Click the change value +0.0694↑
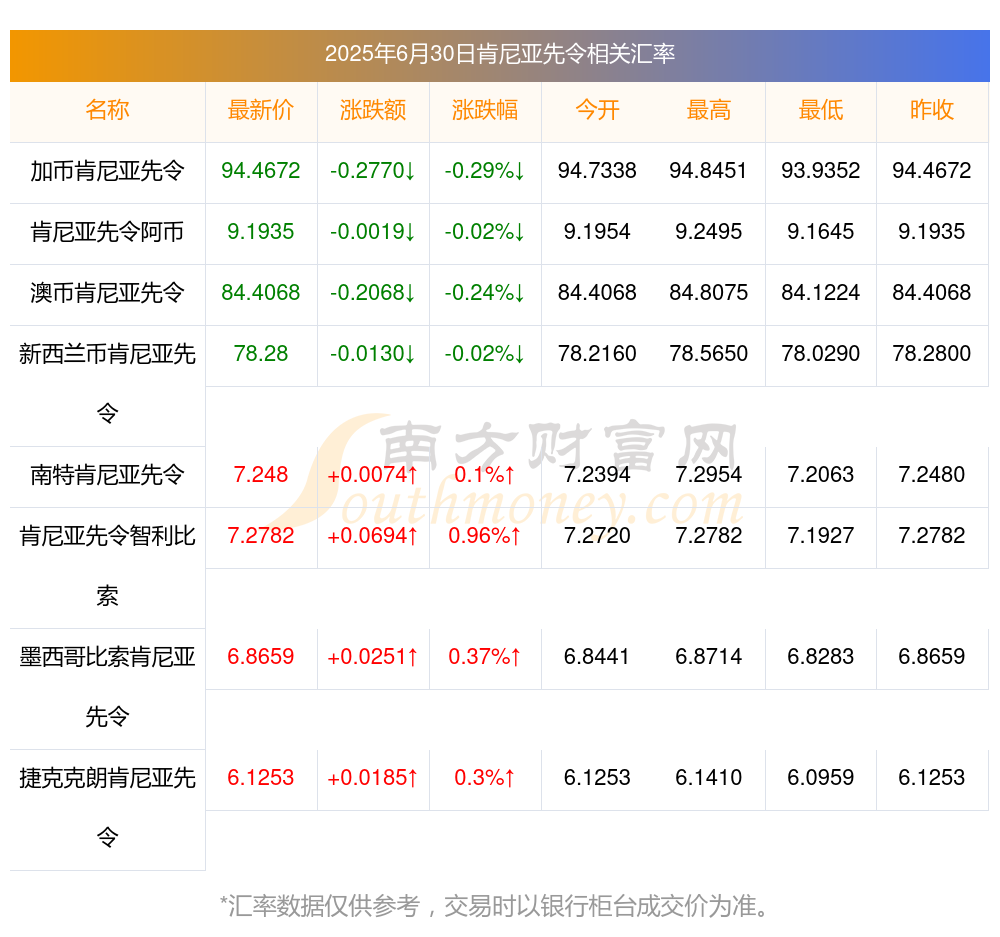This screenshot has width=1000, height=937. pyautogui.click(x=373, y=536)
